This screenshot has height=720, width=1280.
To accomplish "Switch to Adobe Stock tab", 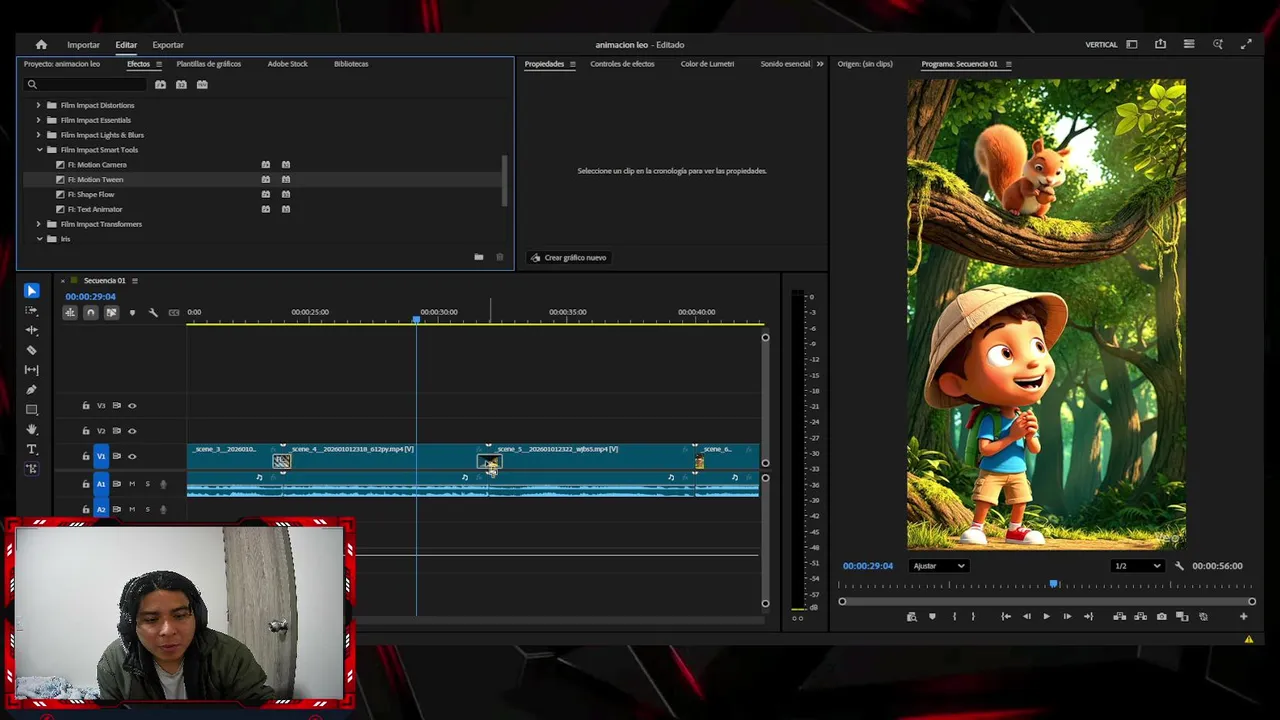I will [x=287, y=64].
